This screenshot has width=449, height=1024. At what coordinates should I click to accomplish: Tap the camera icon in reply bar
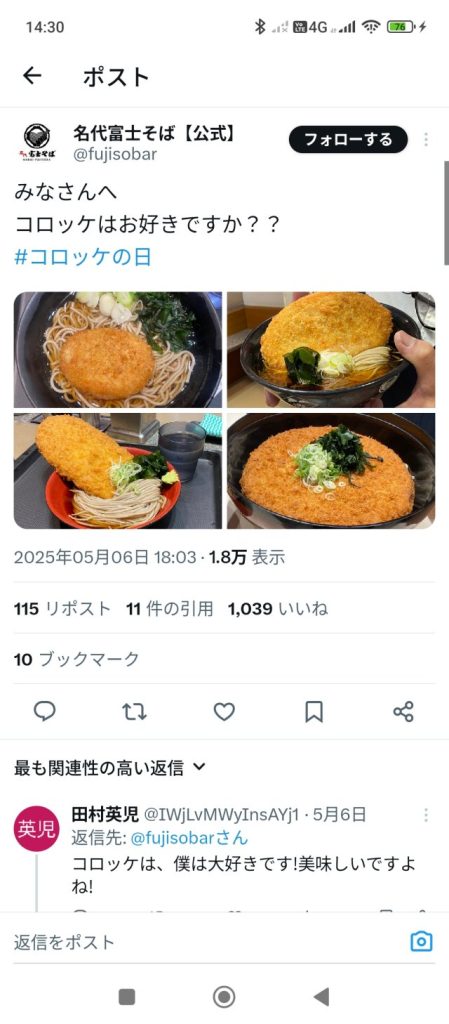(x=422, y=941)
